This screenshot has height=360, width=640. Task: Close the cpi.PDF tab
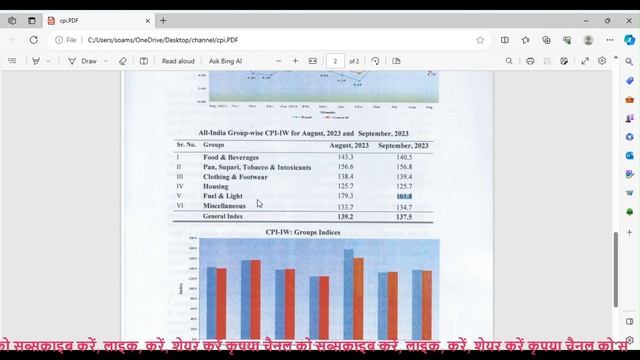pos(148,20)
